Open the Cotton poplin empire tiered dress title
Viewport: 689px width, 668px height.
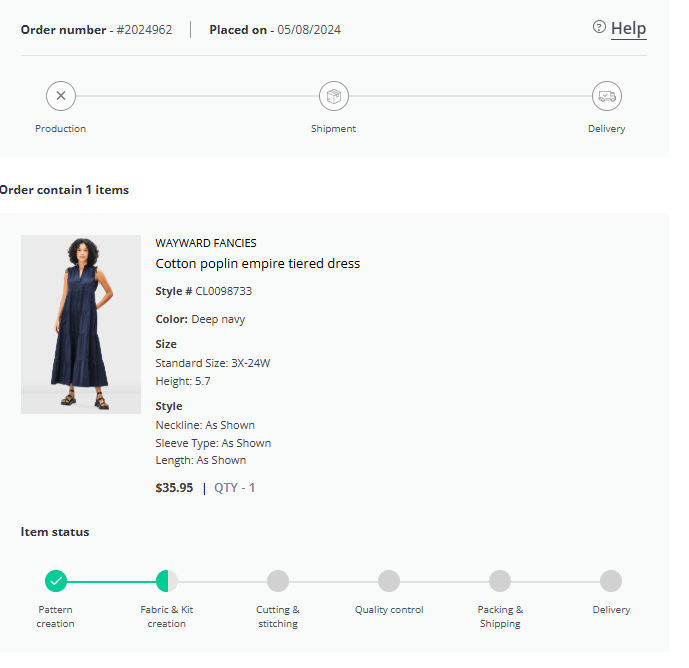click(257, 264)
